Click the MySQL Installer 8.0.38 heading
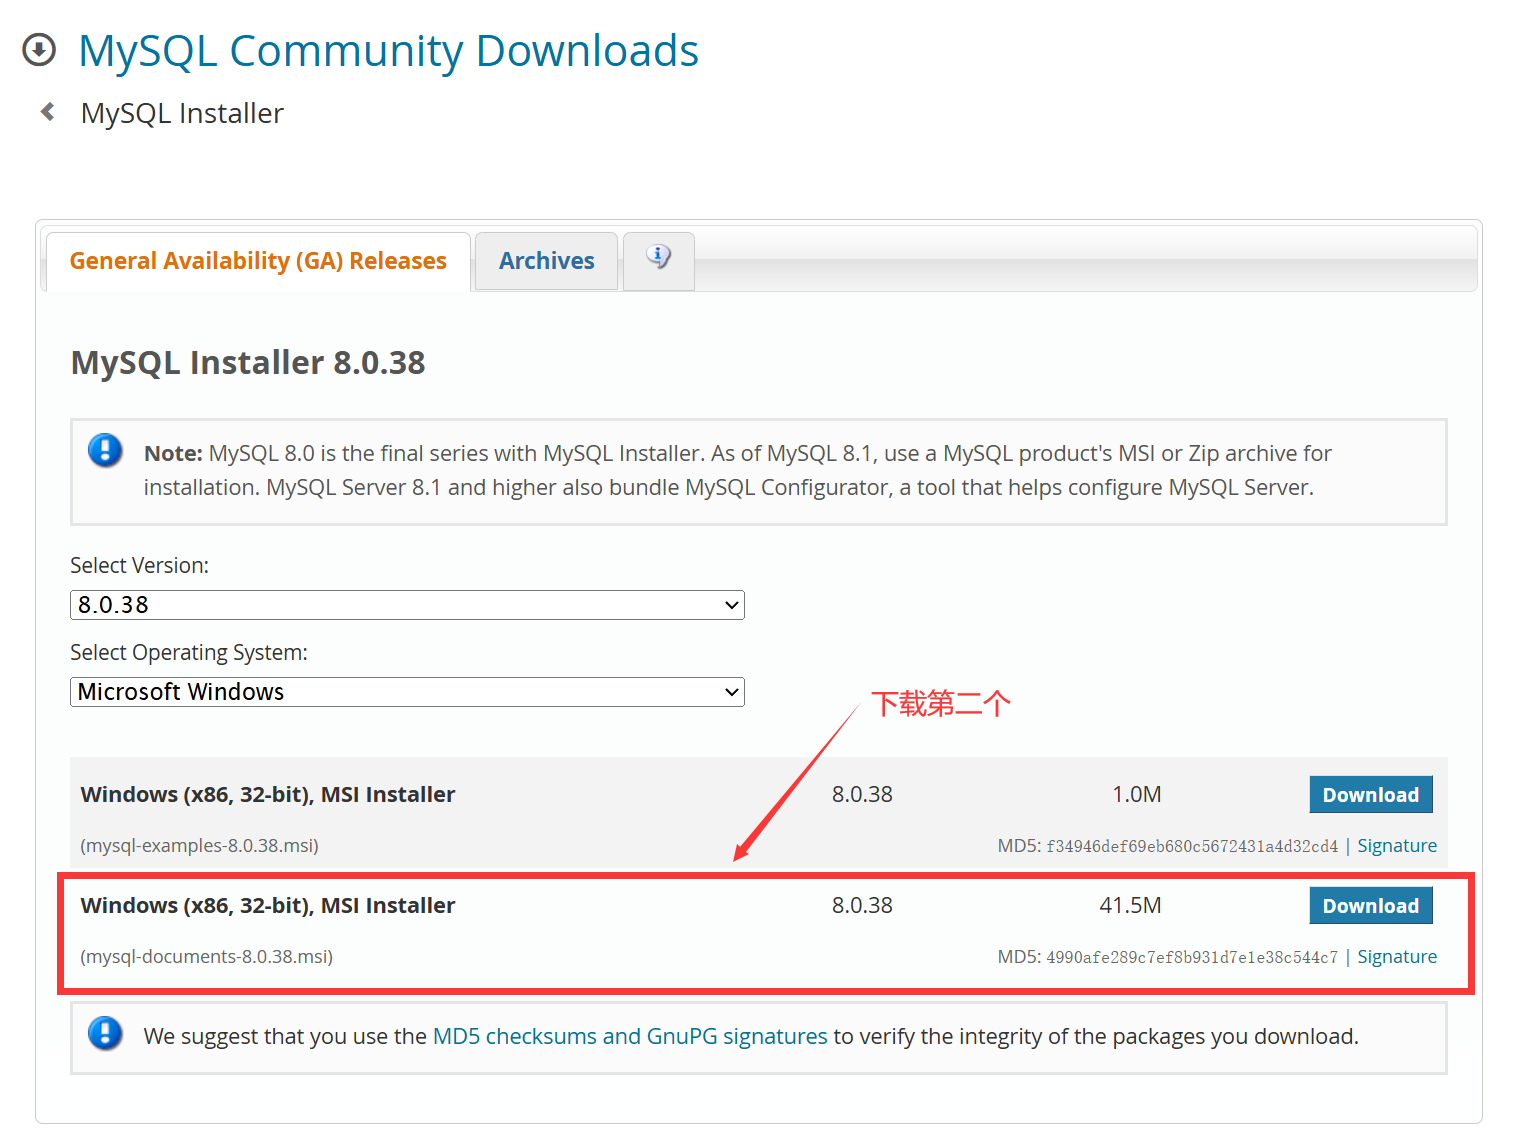 click(248, 362)
